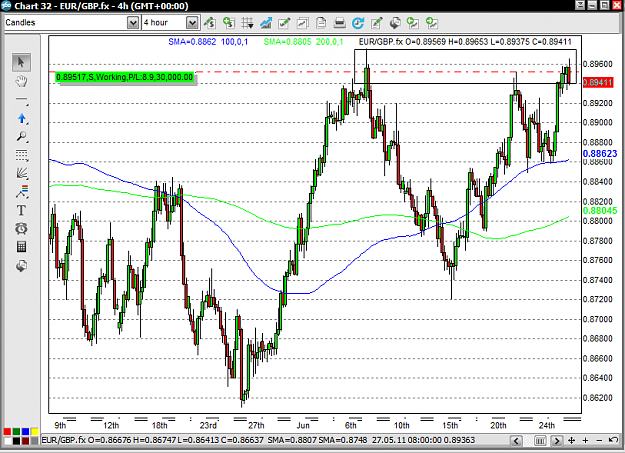
Task: Click the blue rising chart indicator icon
Action: tap(266, 23)
